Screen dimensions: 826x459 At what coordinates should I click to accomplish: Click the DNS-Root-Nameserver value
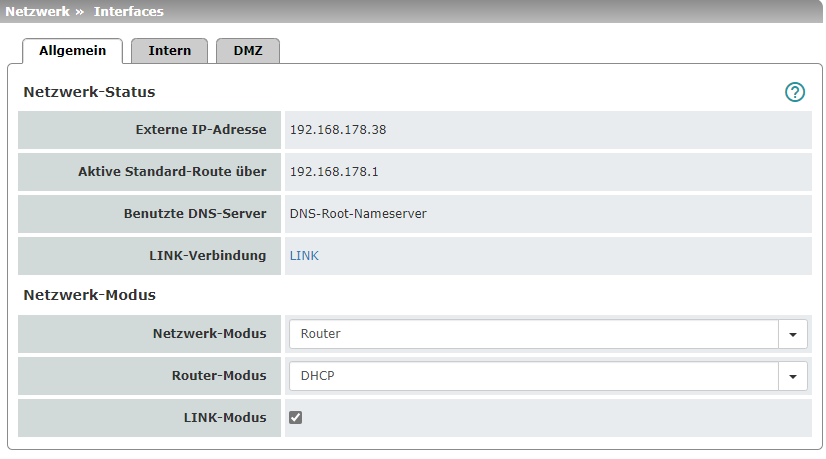[358, 213]
